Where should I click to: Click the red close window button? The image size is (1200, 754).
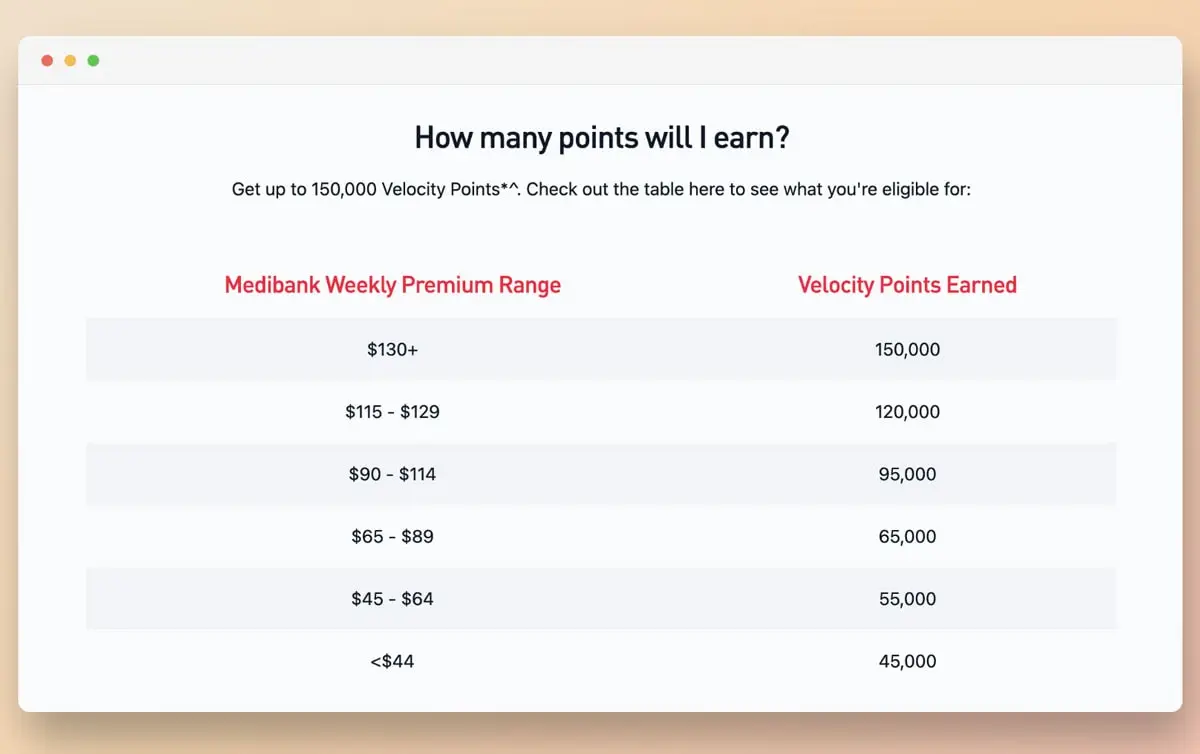47,61
